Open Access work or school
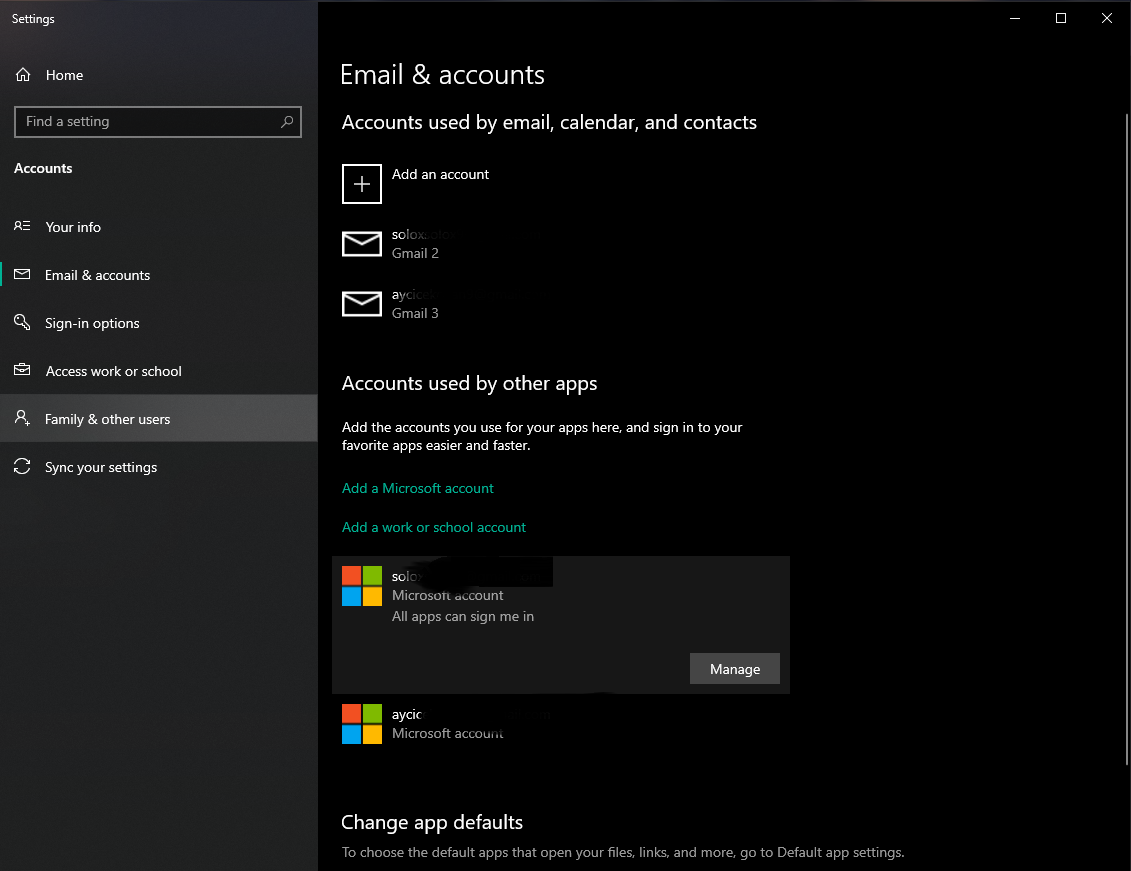The image size is (1131, 871). pyautogui.click(x=159, y=371)
